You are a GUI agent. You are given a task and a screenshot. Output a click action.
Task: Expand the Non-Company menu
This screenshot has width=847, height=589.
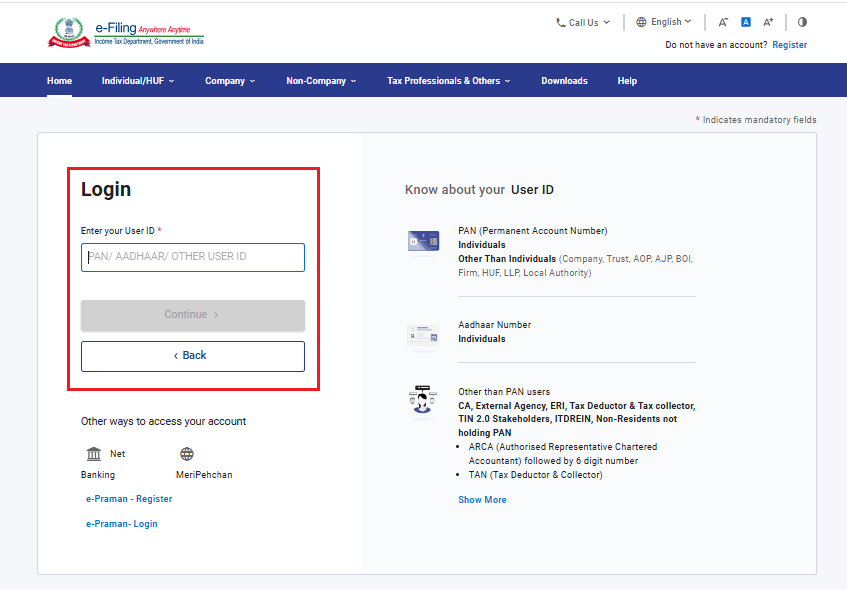click(321, 81)
